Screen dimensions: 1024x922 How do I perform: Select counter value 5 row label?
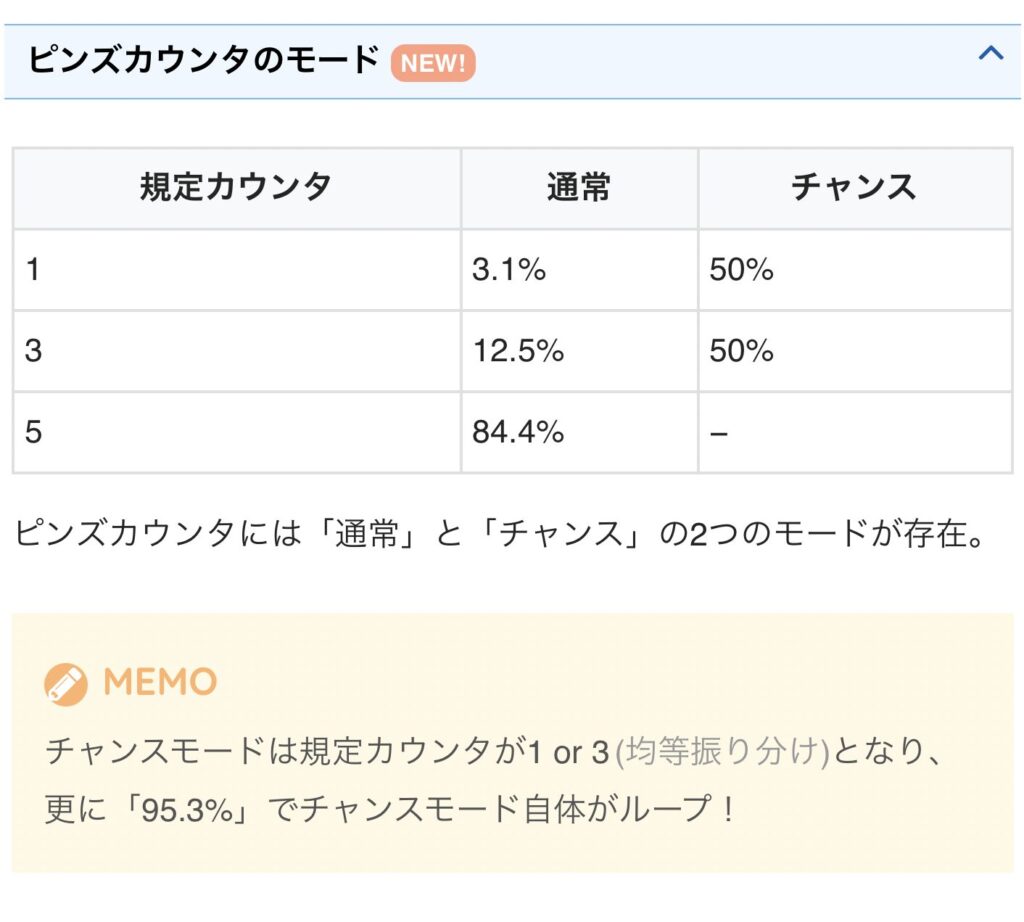tap(236, 432)
